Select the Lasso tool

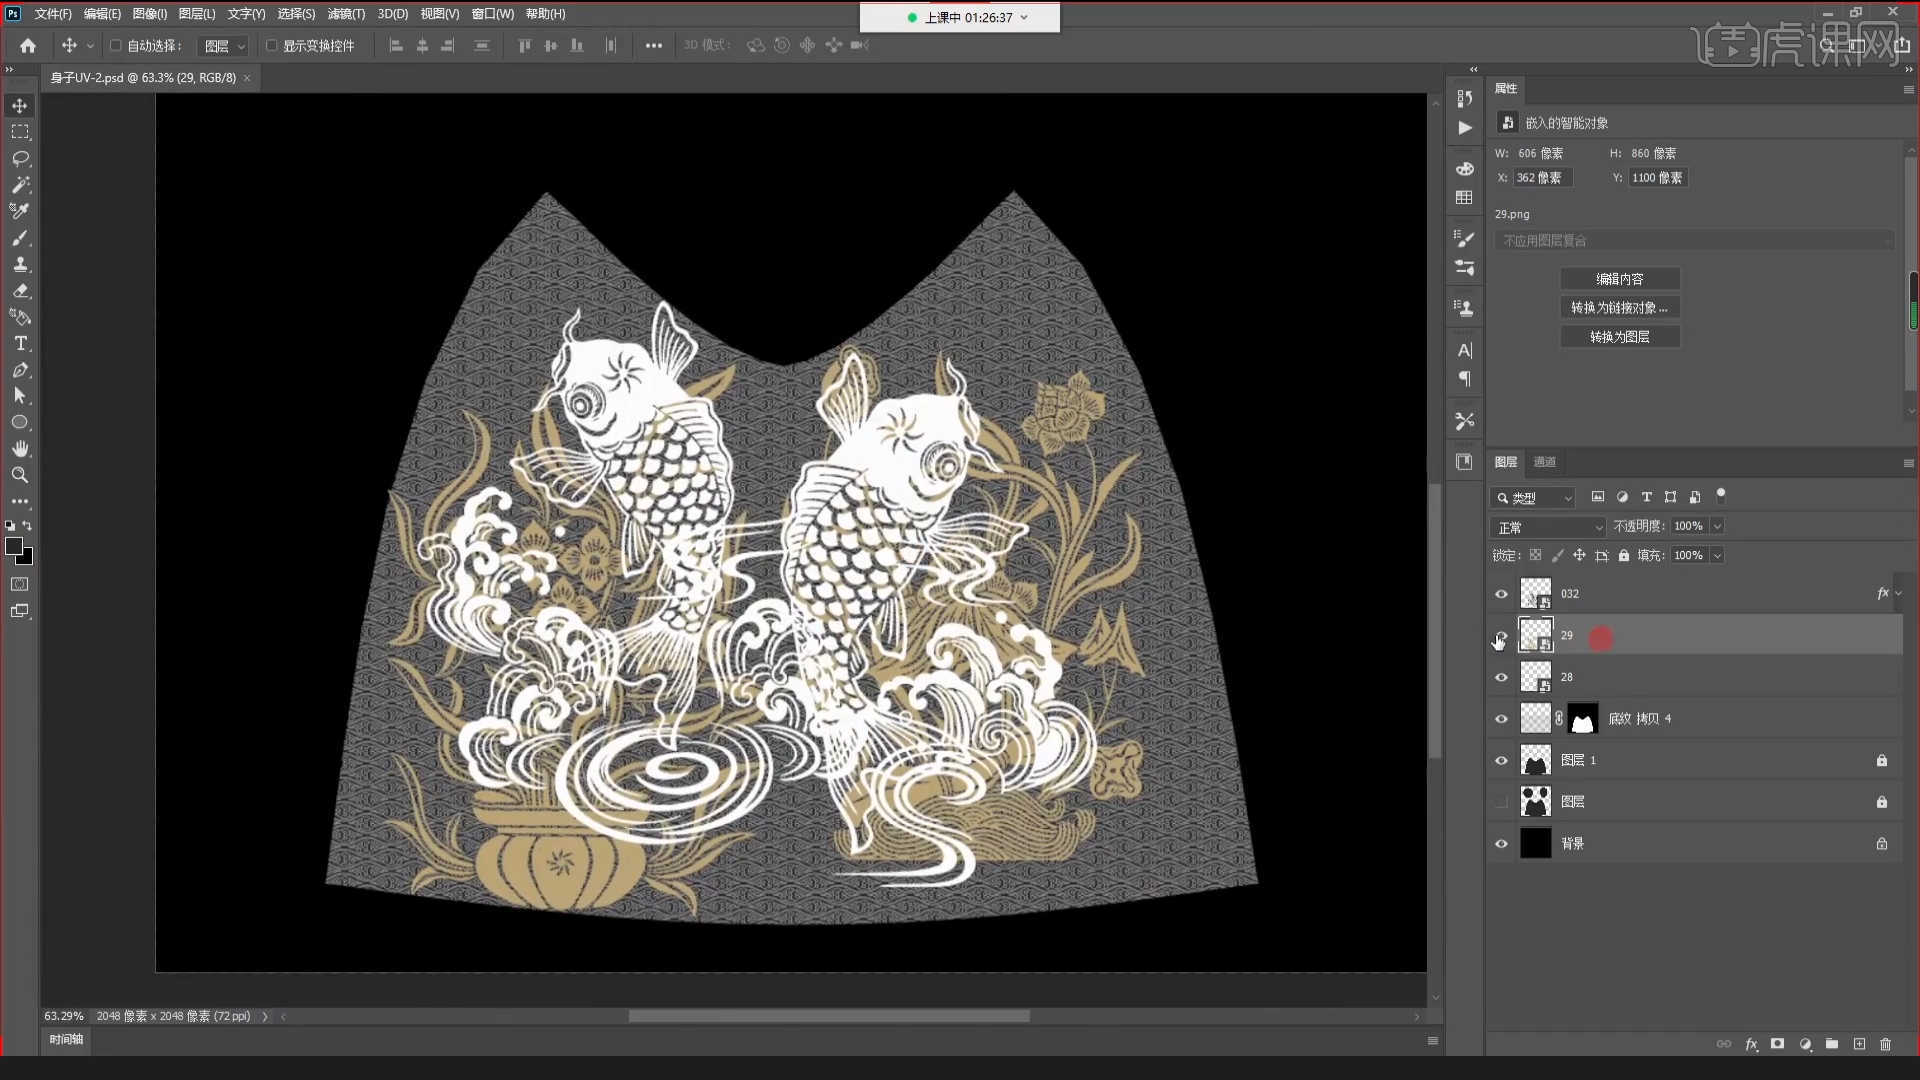click(x=20, y=159)
